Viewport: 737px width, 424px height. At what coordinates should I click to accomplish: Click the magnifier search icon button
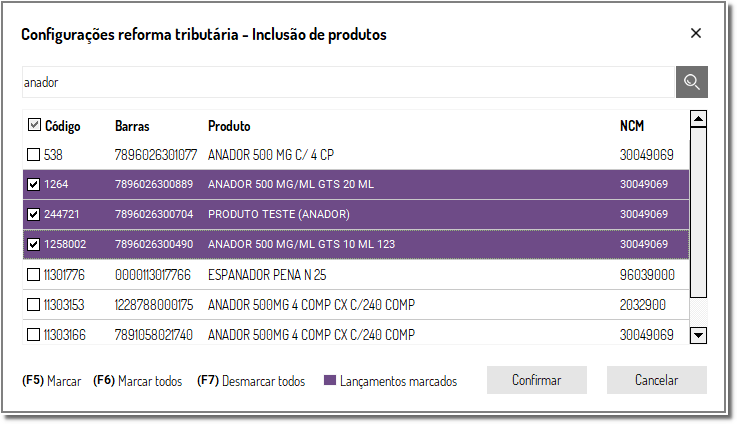(x=691, y=82)
